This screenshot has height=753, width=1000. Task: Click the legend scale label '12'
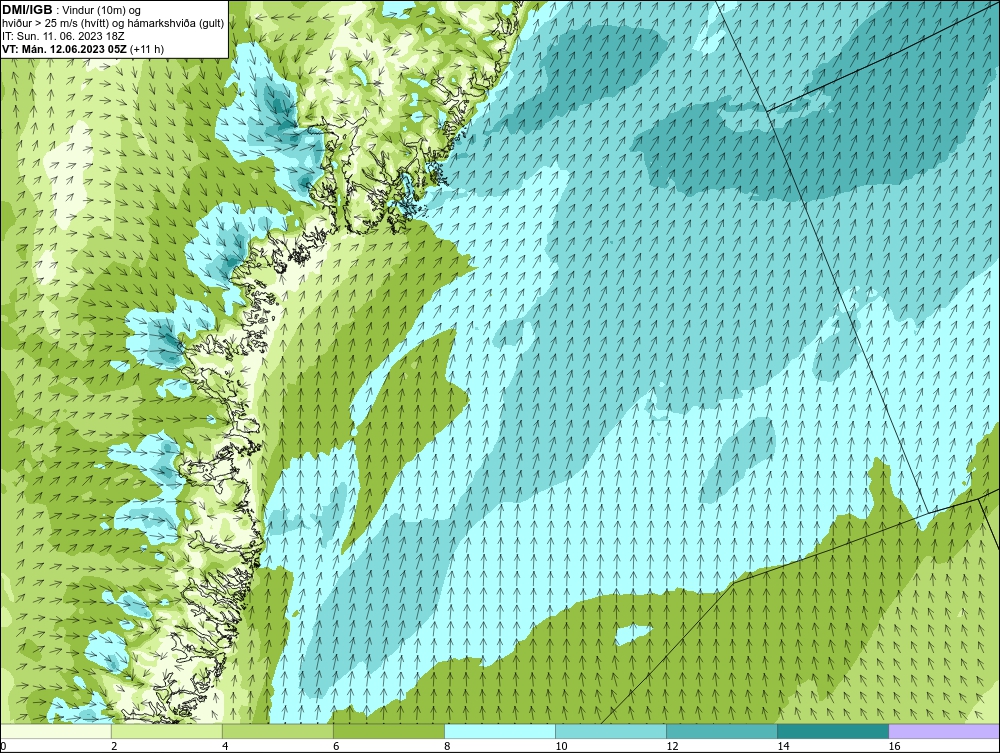click(672, 746)
